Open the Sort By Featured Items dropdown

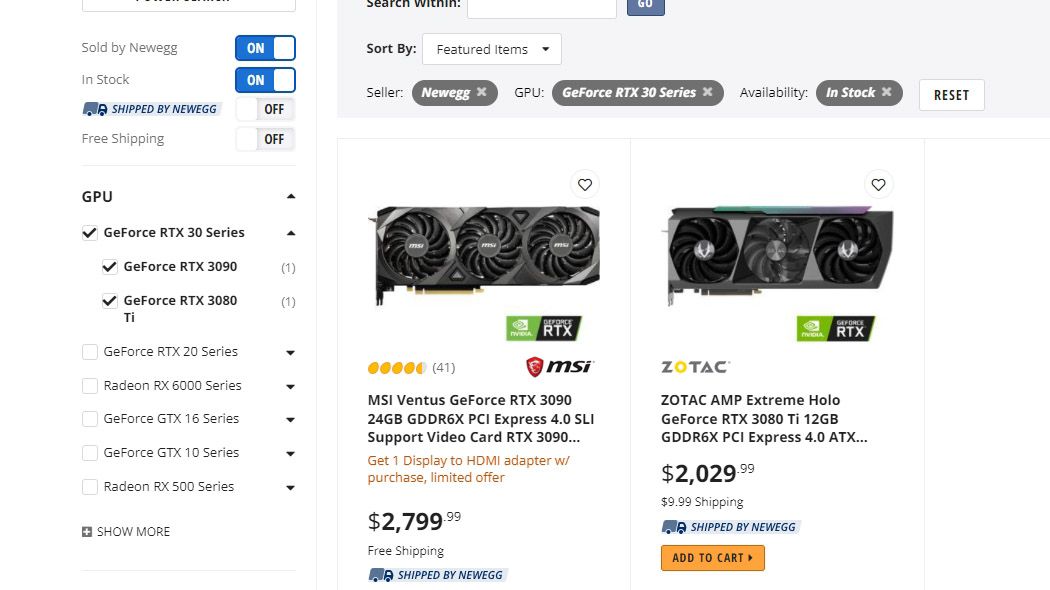pos(491,48)
